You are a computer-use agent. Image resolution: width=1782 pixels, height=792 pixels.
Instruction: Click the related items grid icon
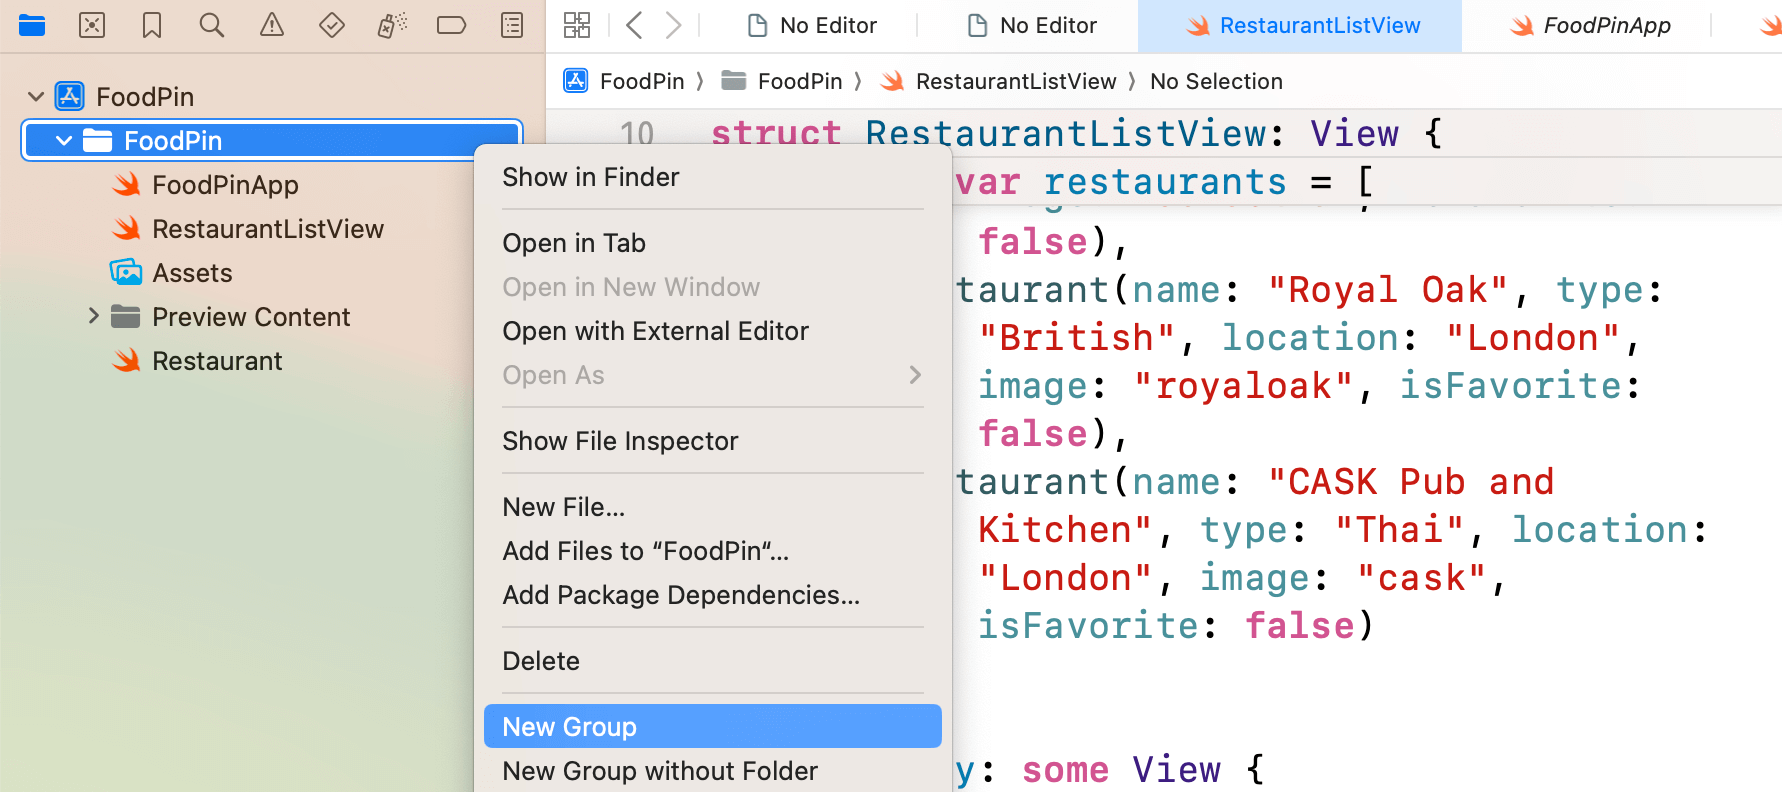pyautogui.click(x=577, y=25)
